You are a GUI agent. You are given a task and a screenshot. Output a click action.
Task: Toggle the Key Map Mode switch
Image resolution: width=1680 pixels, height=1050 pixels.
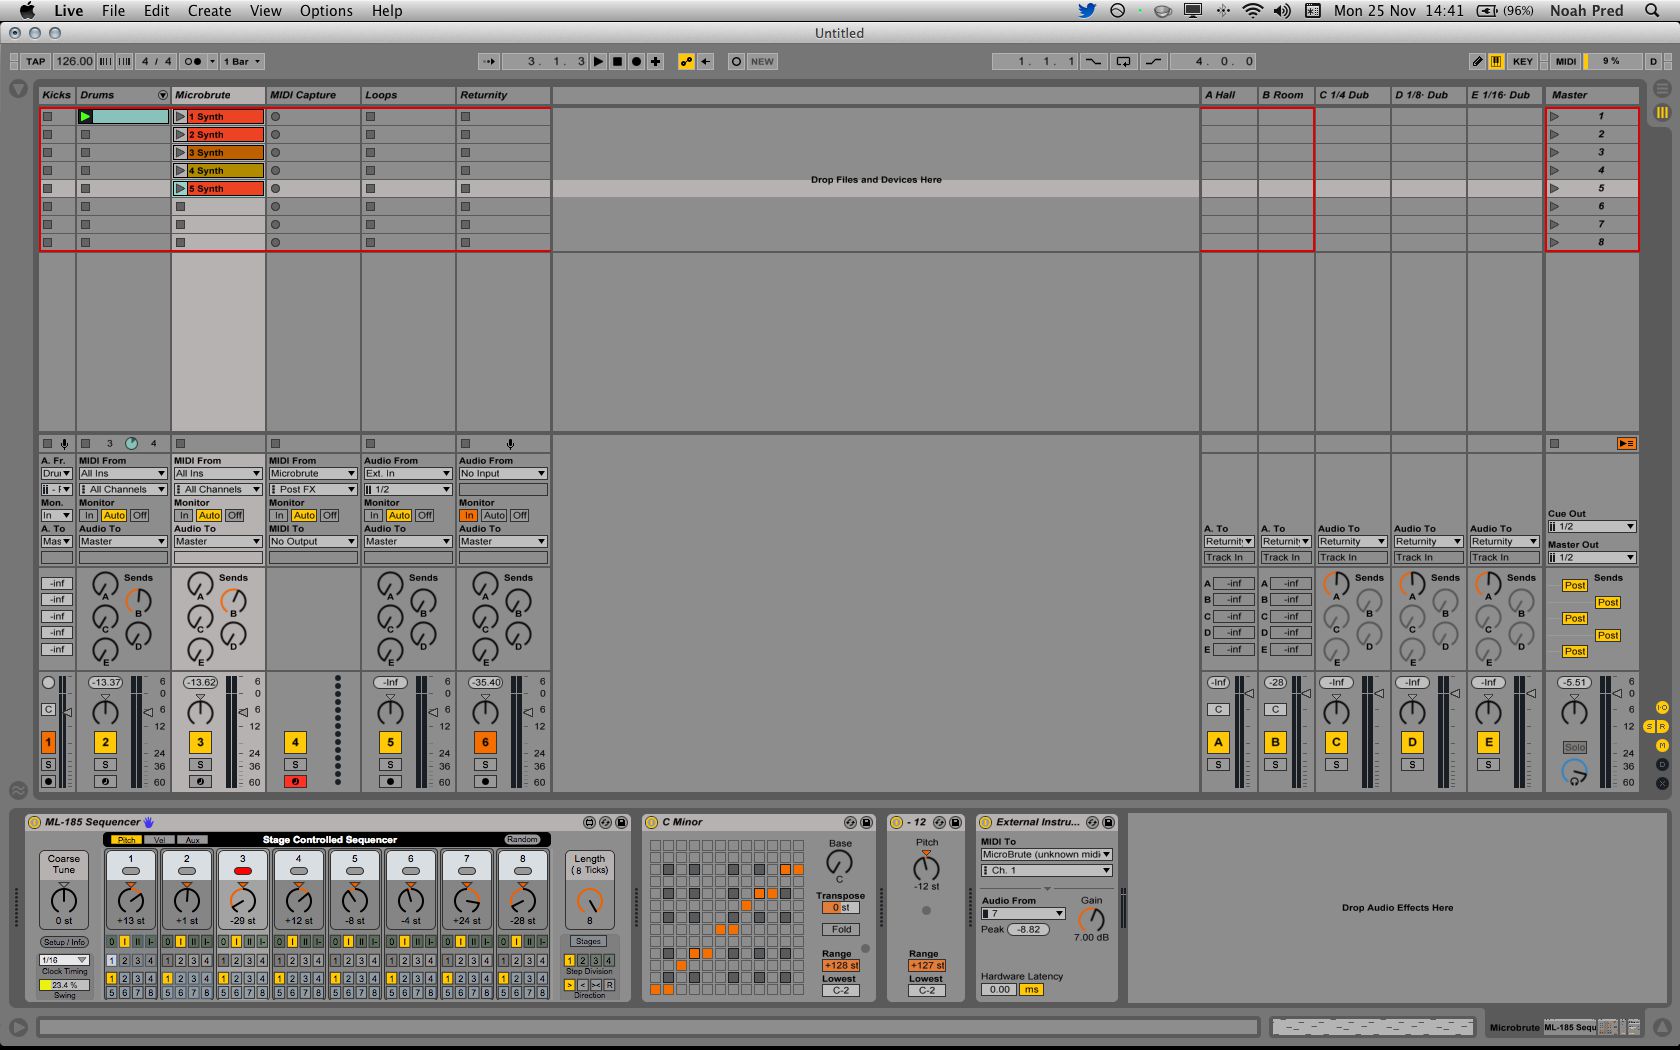(1522, 61)
